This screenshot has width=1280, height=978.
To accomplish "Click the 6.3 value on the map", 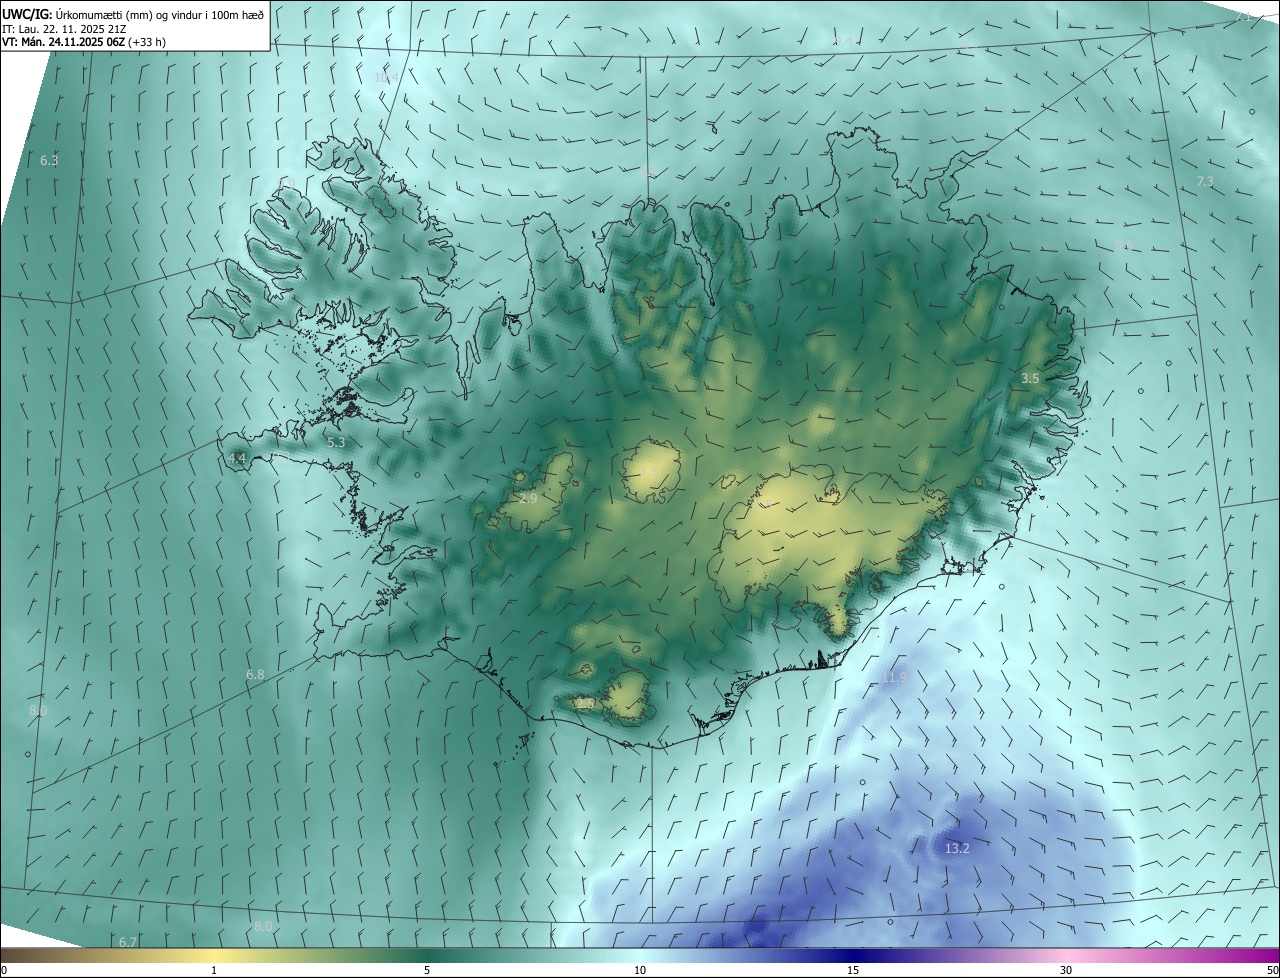I will click(49, 160).
